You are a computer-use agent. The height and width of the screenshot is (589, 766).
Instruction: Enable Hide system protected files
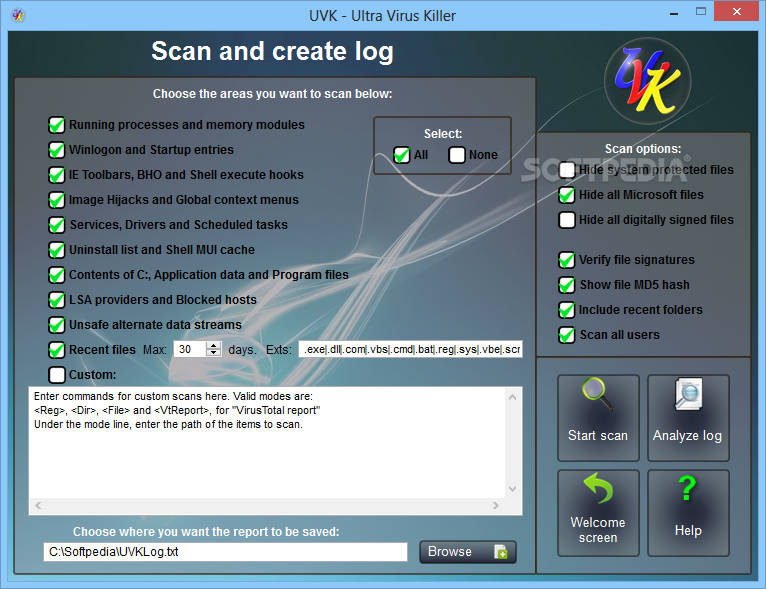pyautogui.click(x=567, y=170)
